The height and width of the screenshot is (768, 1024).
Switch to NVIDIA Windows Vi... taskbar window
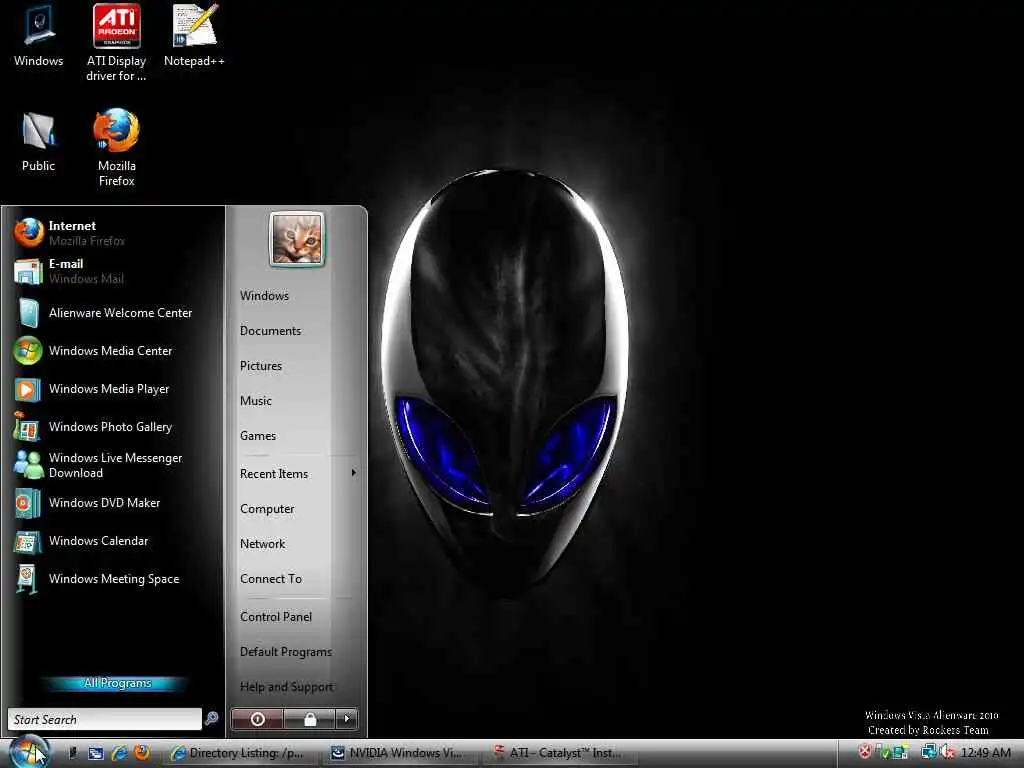point(400,753)
